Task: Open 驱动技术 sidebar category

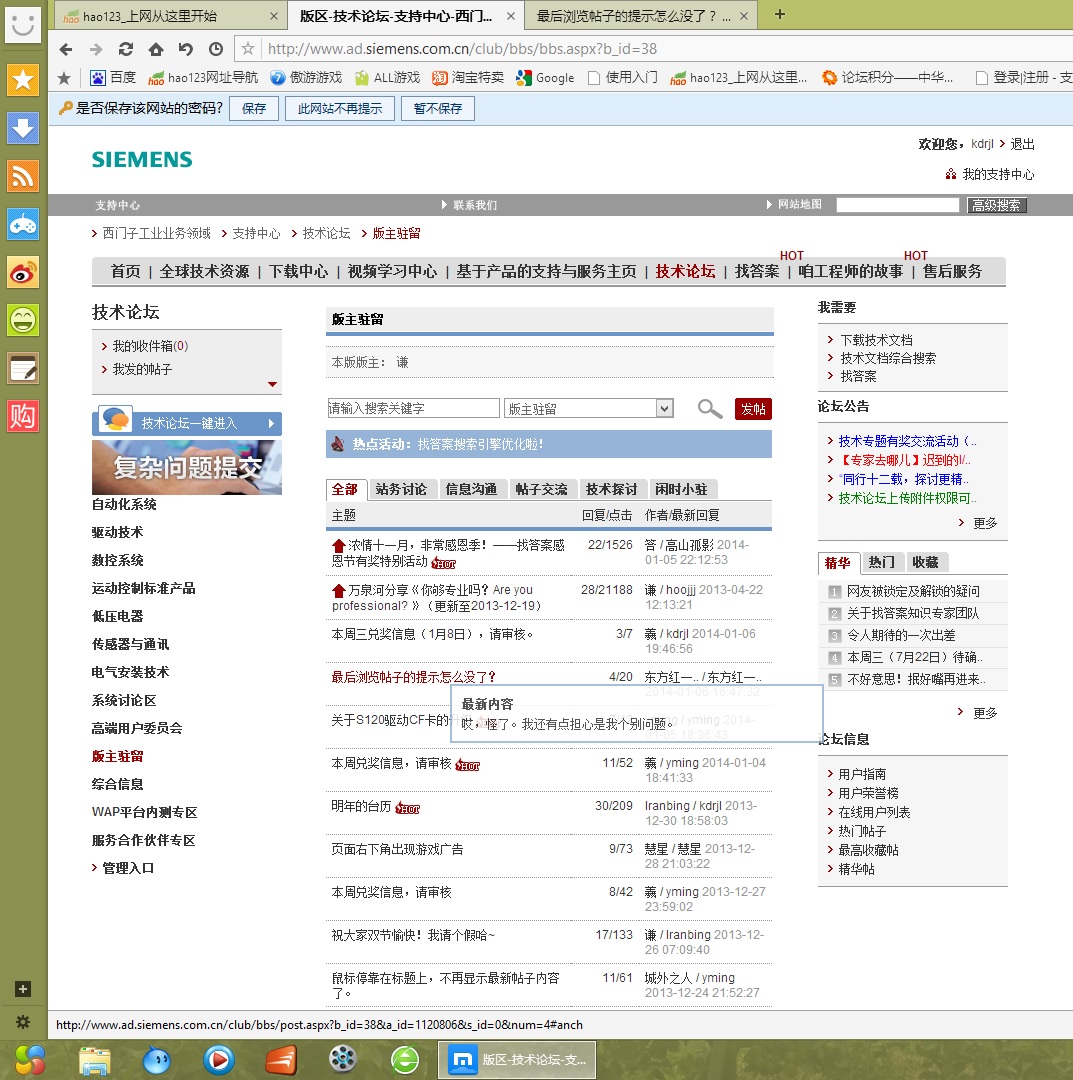Action: [118, 532]
